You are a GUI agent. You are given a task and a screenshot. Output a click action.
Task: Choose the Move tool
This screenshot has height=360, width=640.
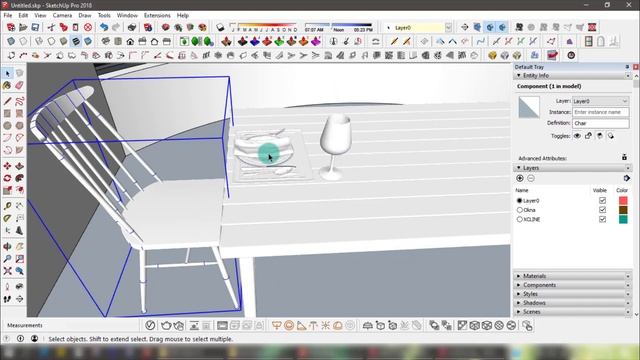click(7, 166)
